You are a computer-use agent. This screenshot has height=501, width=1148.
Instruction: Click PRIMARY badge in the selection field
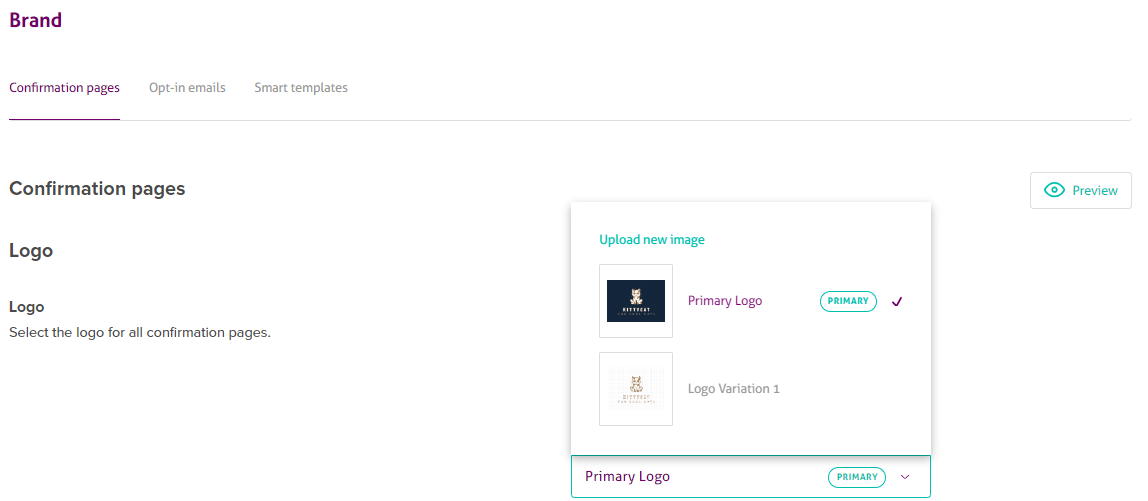pos(857,477)
